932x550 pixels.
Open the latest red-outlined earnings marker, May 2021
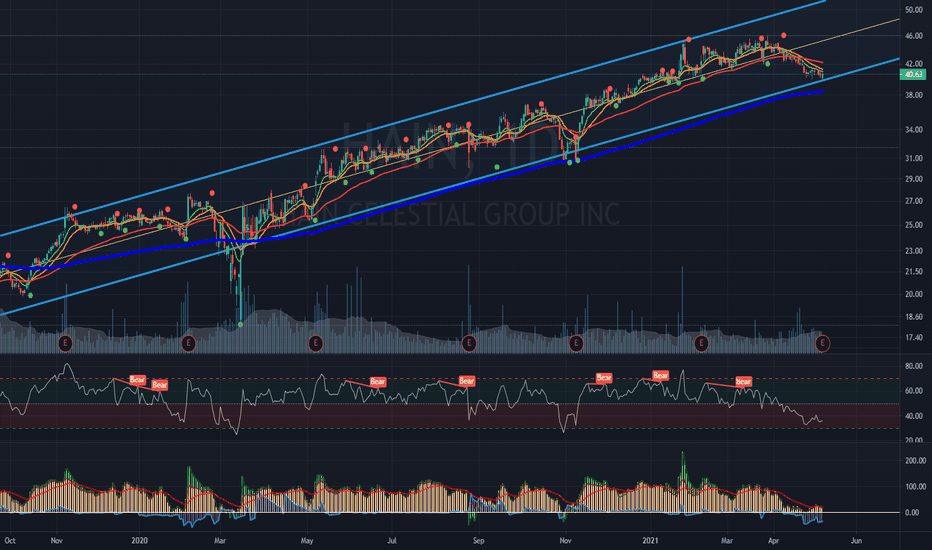click(x=823, y=343)
